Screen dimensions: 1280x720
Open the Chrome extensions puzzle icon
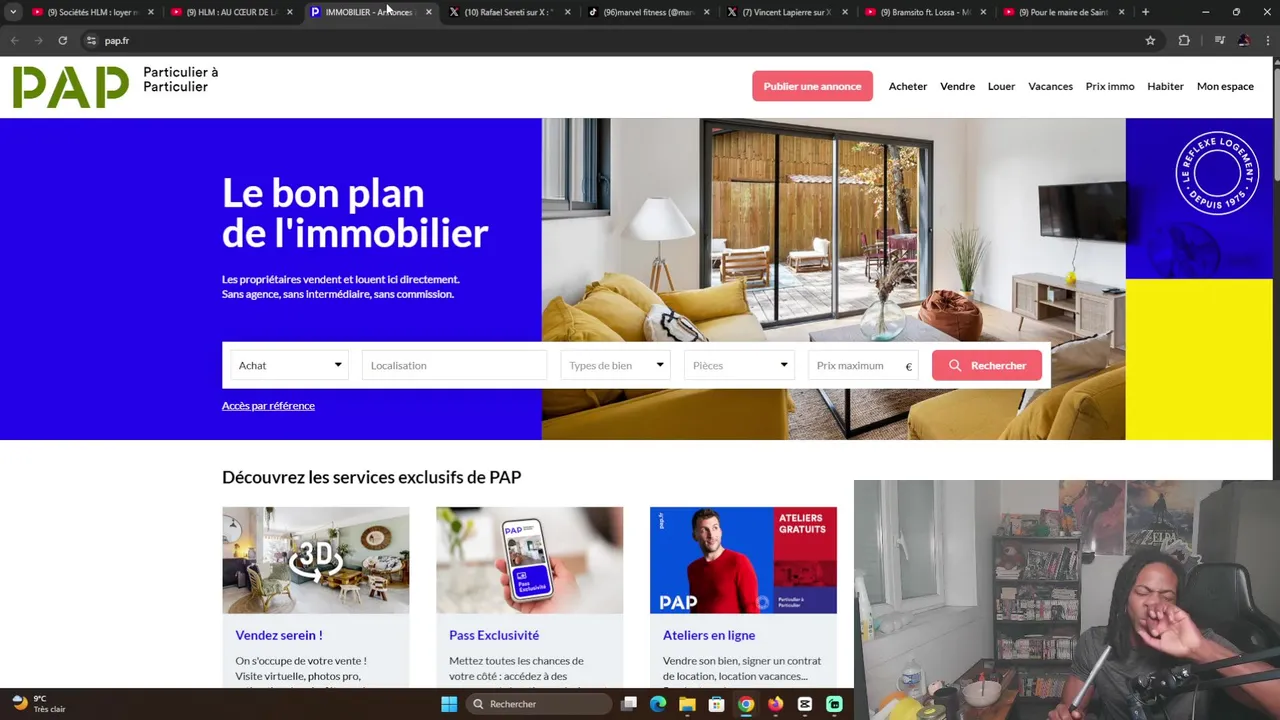(1184, 40)
